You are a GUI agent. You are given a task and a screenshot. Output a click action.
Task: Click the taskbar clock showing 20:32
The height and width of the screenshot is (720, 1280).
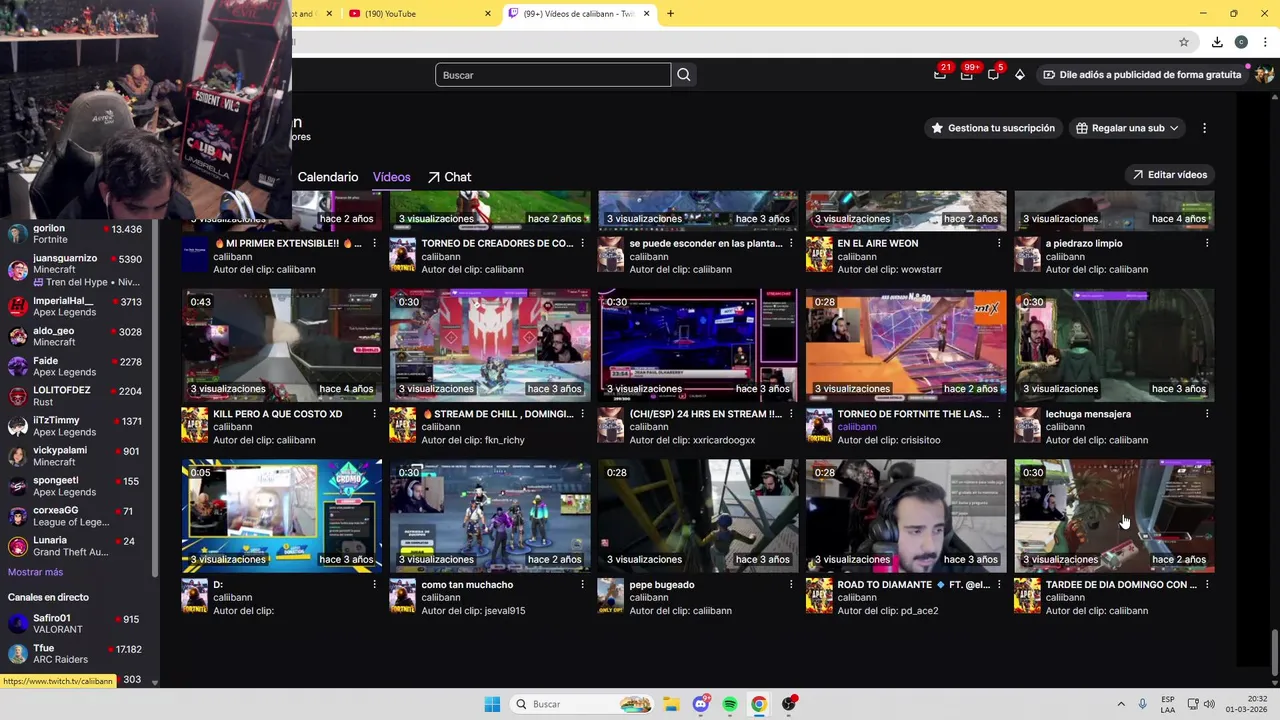(x=1248, y=704)
